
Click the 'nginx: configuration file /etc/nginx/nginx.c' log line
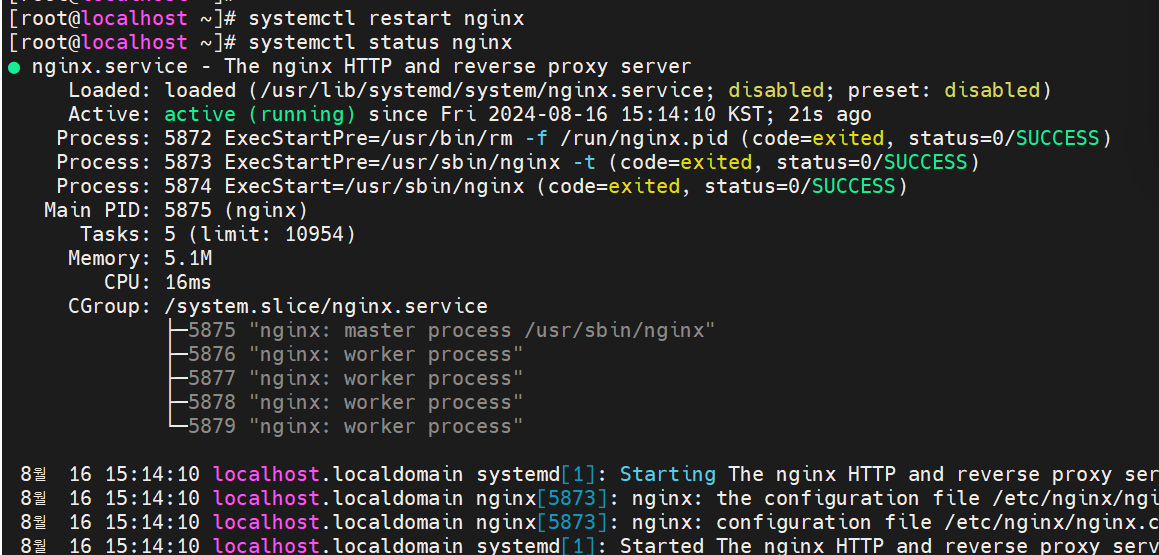click(589, 522)
